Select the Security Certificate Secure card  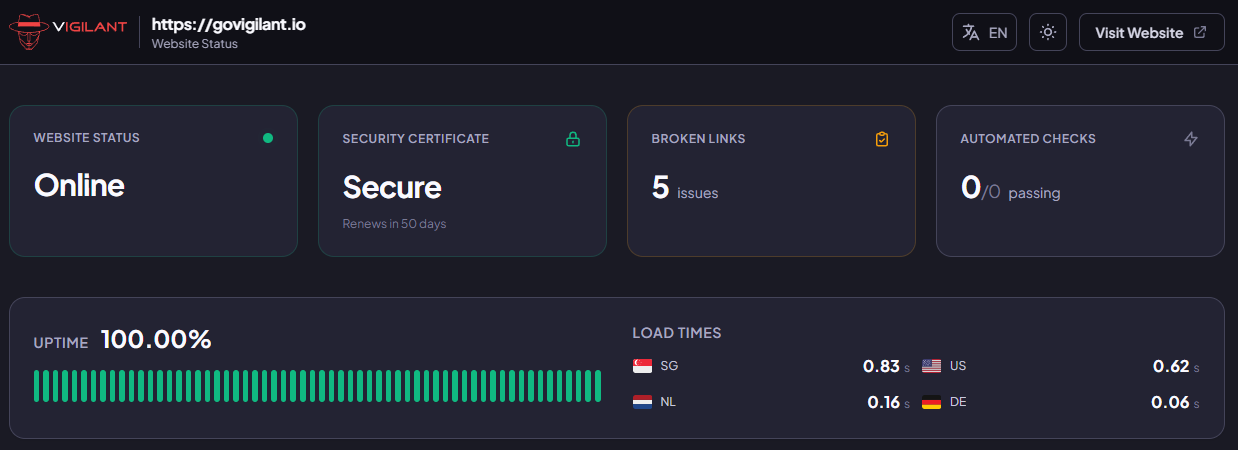(462, 181)
